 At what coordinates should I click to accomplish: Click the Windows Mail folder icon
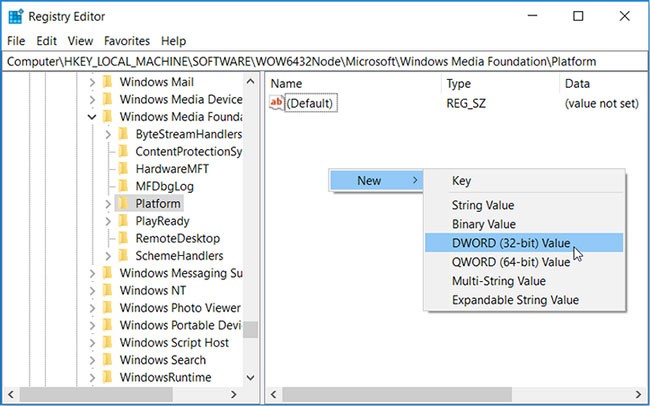(107, 82)
